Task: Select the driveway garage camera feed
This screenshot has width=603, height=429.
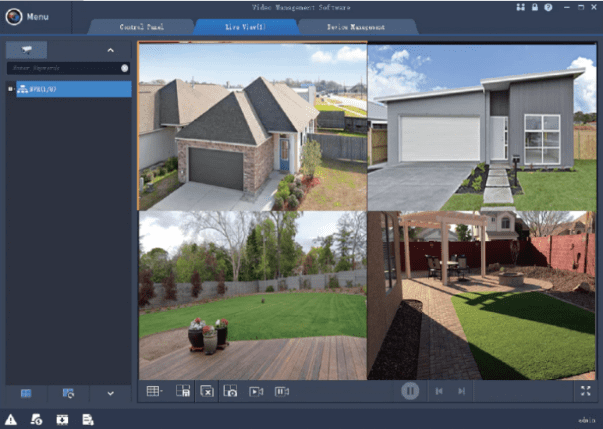Action: [484, 126]
